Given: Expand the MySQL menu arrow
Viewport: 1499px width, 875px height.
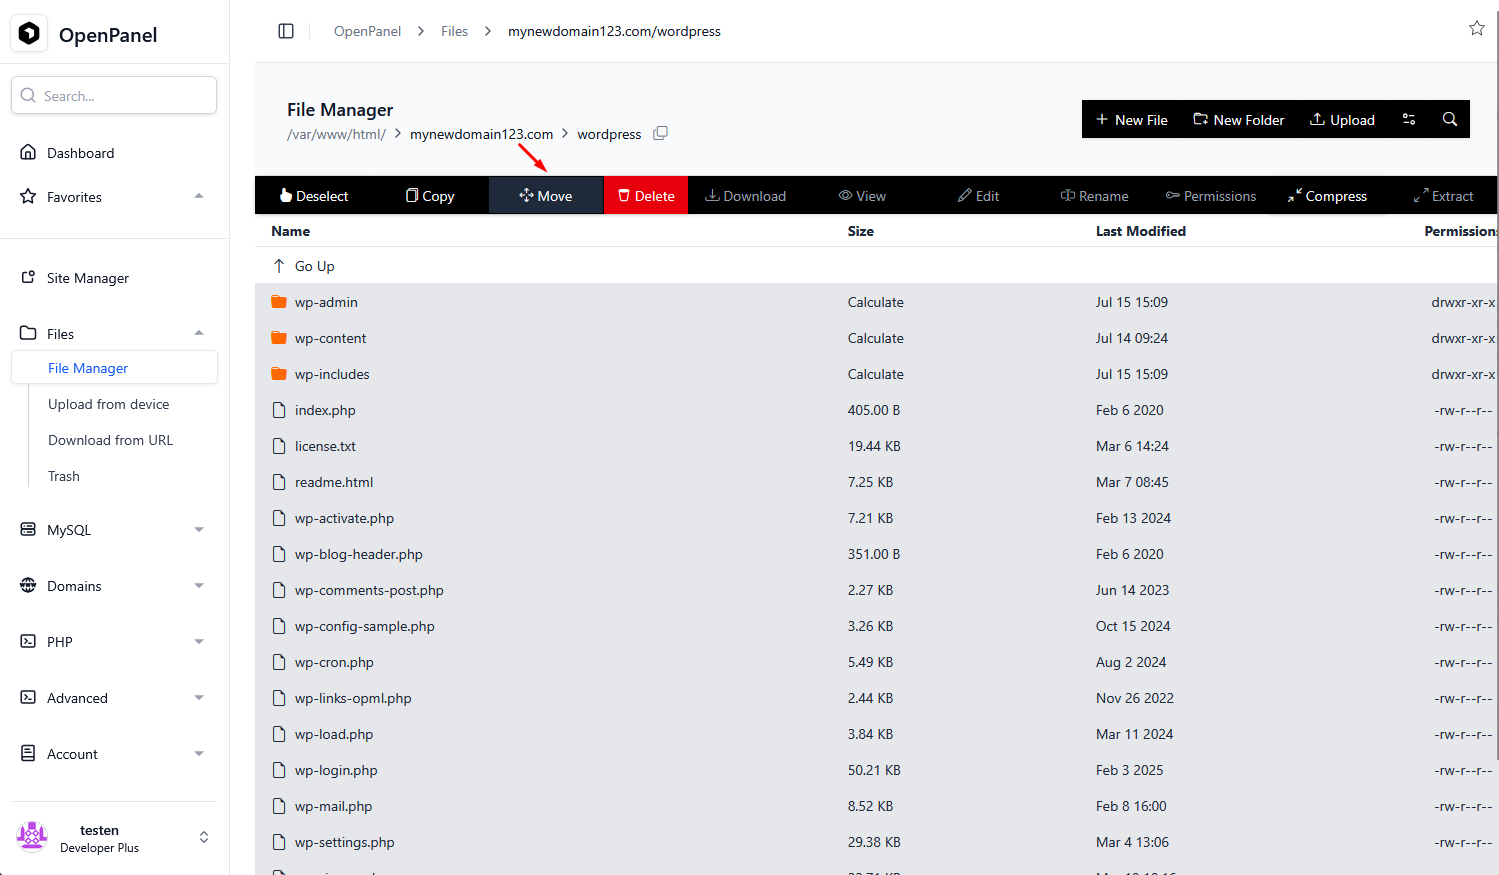Looking at the screenshot, I should [199, 530].
